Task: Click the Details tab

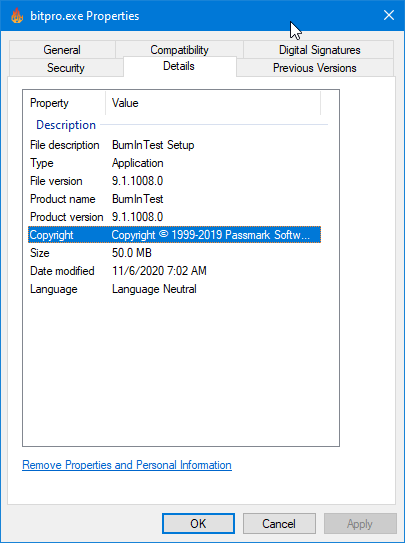Action: (x=179, y=66)
